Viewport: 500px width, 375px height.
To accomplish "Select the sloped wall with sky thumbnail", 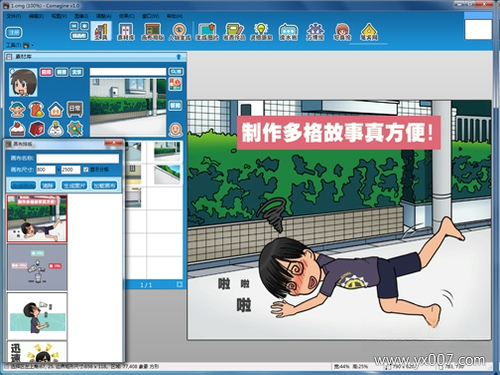I will [167, 174].
